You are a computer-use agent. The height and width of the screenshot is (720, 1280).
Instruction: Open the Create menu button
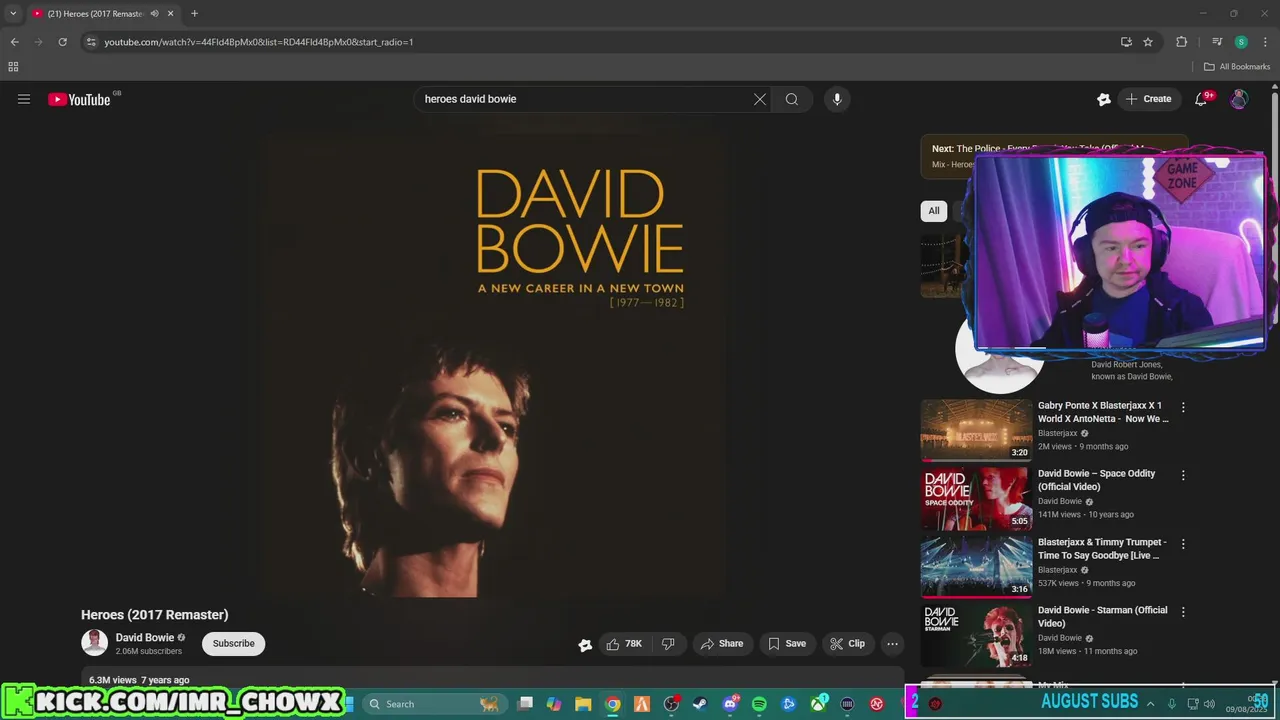[1148, 99]
